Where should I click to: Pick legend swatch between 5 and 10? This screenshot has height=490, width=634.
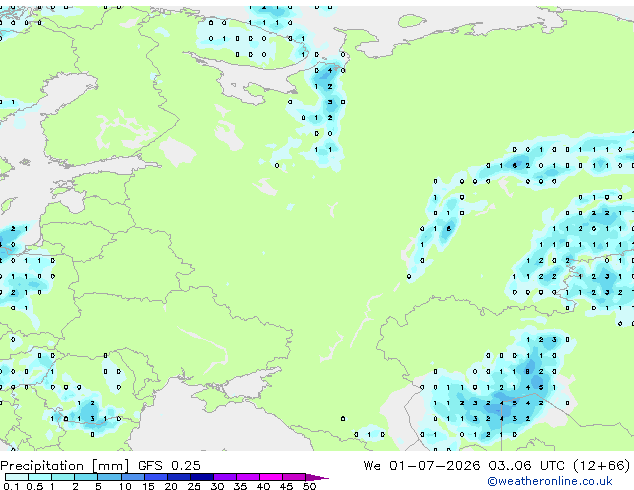pos(109,477)
